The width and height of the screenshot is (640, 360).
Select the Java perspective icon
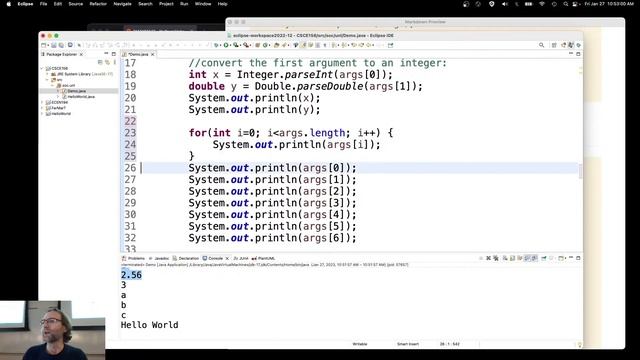(571, 45)
